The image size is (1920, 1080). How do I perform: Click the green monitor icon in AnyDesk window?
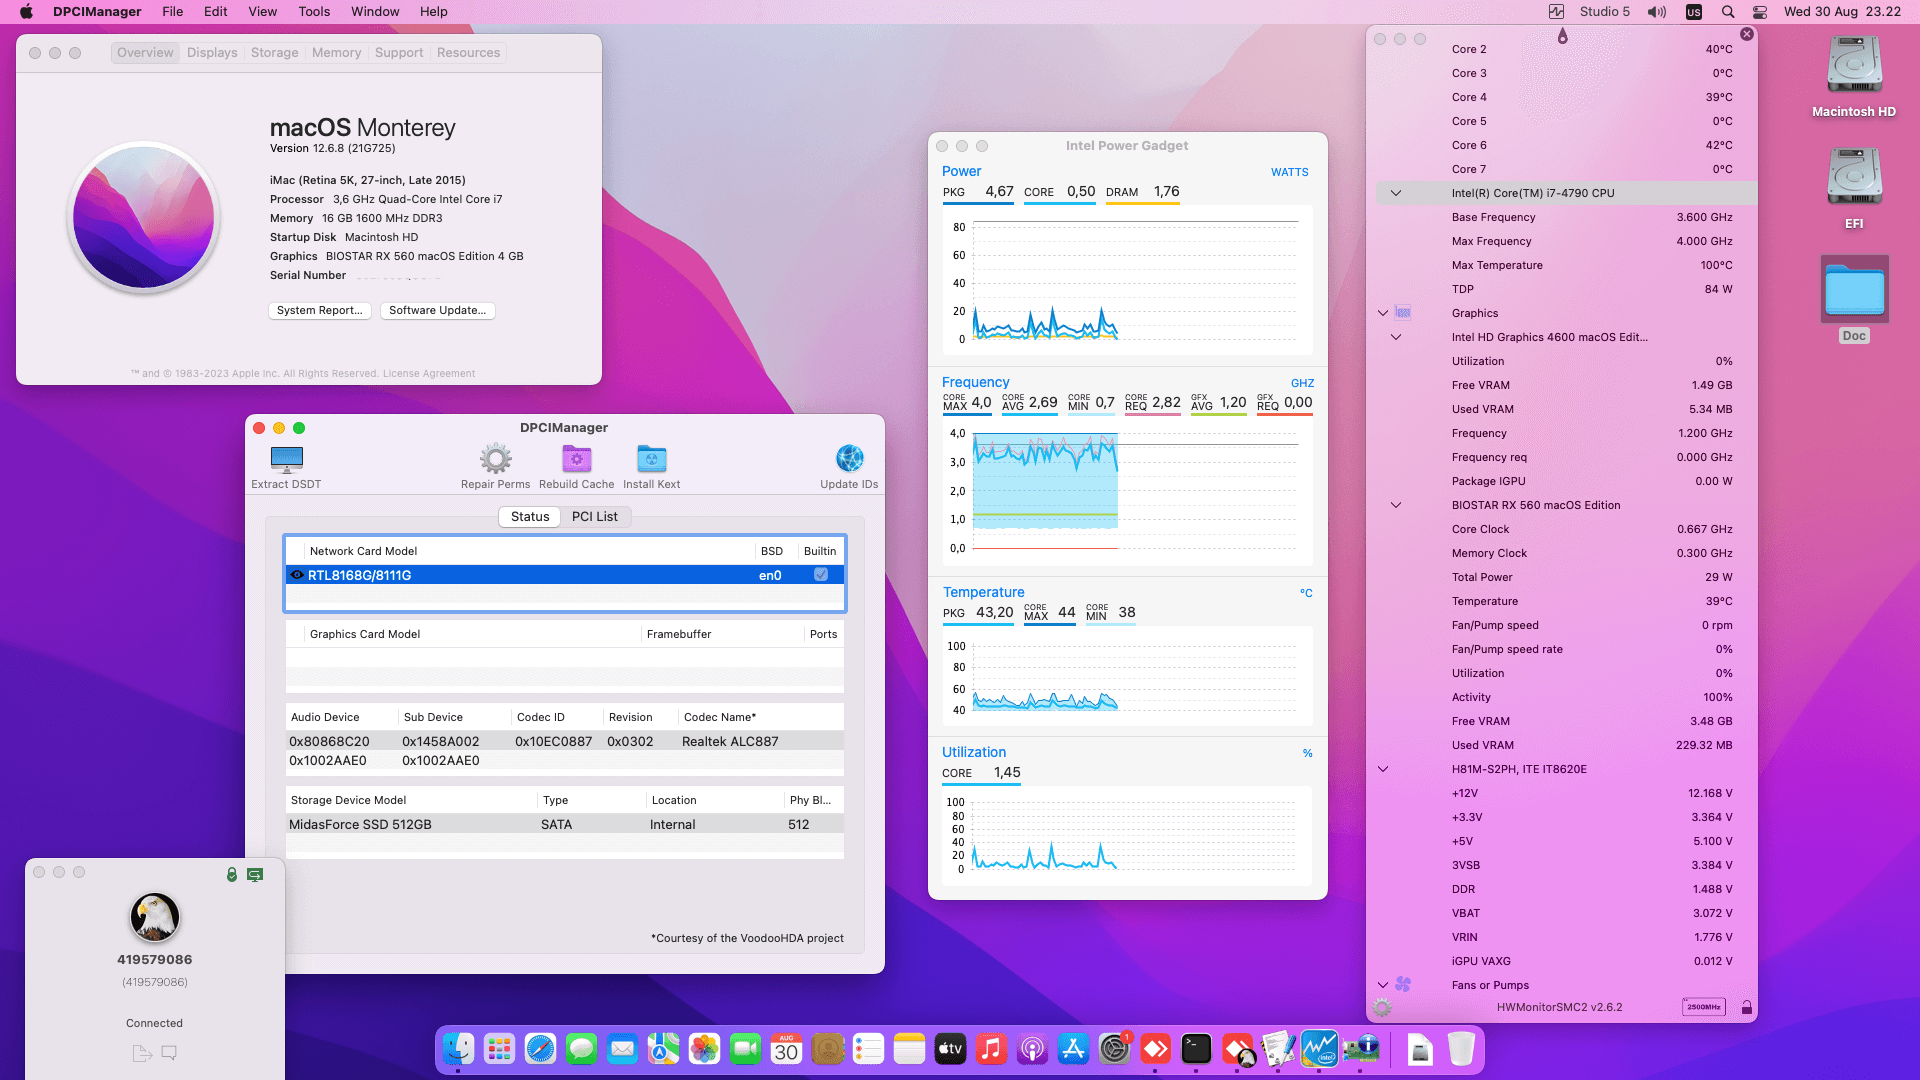(x=255, y=874)
